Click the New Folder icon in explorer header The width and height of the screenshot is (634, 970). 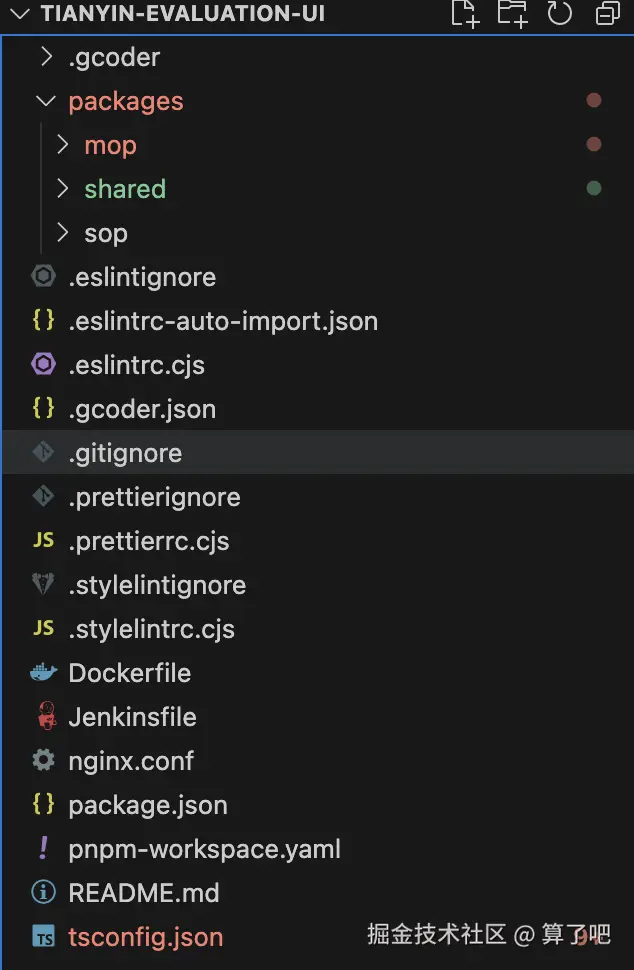point(512,13)
